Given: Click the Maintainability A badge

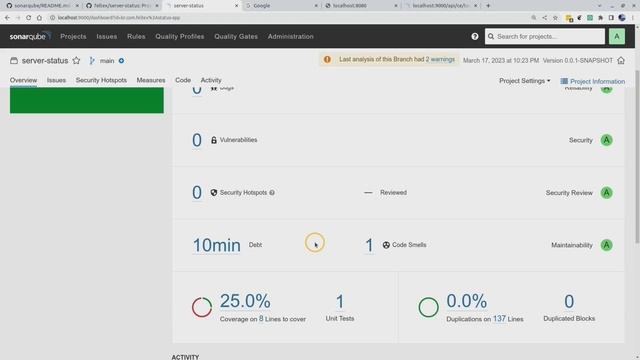Looking at the screenshot, I should tap(607, 245).
